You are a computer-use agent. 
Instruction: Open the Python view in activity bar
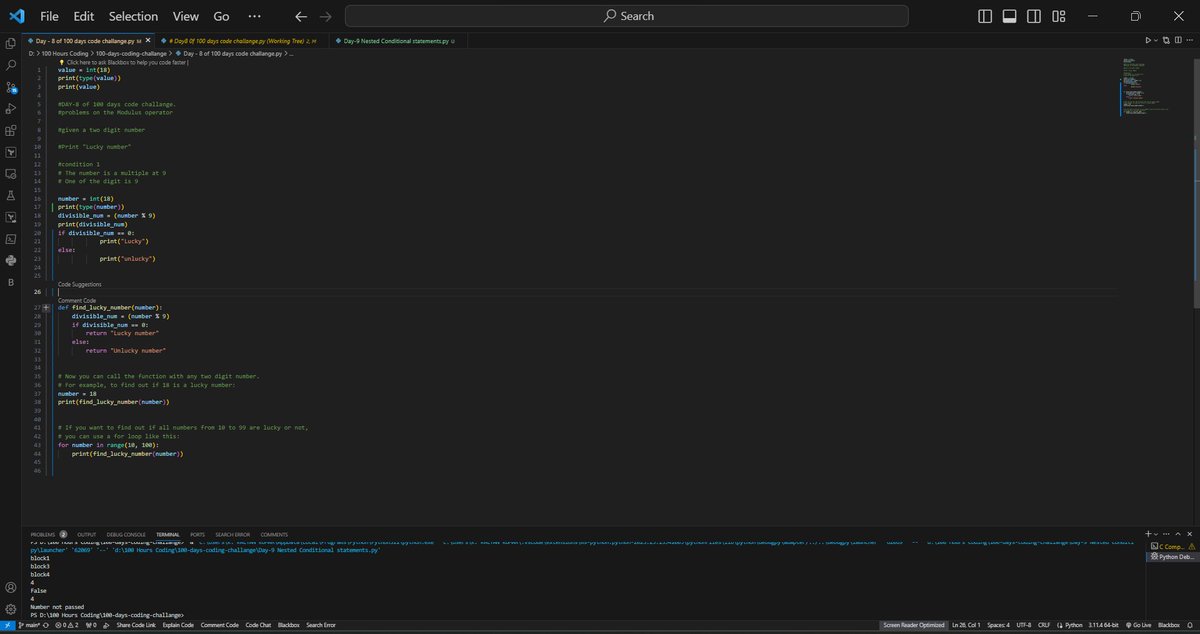pos(11,260)
